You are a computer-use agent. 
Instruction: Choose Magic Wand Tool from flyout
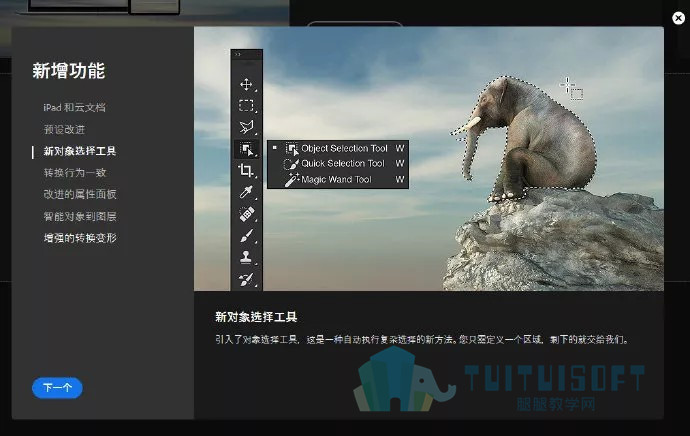pyautogui.click(x=338, y=180)
